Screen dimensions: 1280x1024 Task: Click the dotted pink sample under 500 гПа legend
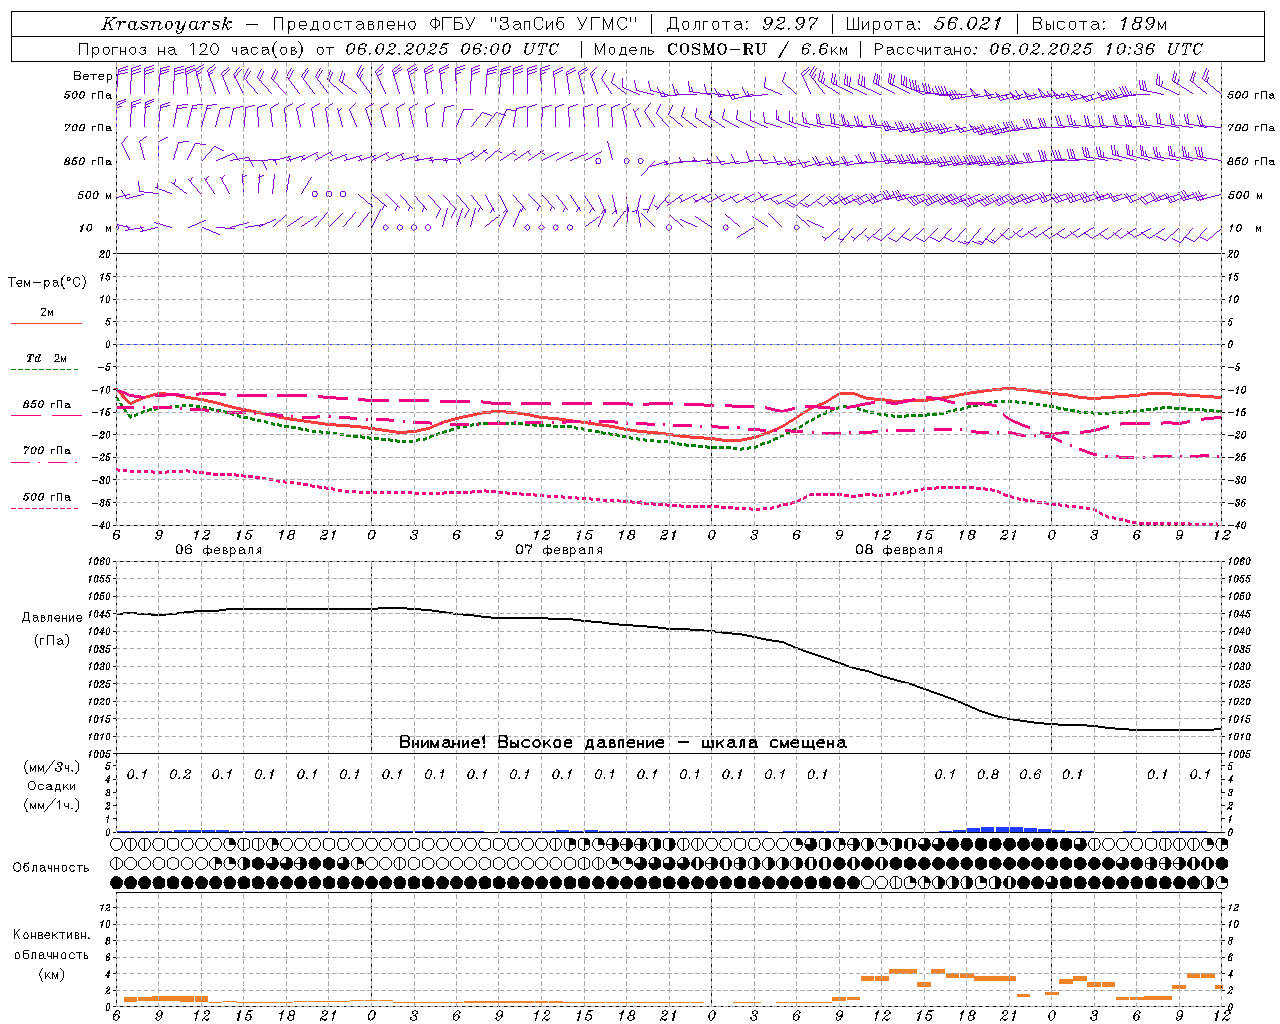(x=46, y=509)
